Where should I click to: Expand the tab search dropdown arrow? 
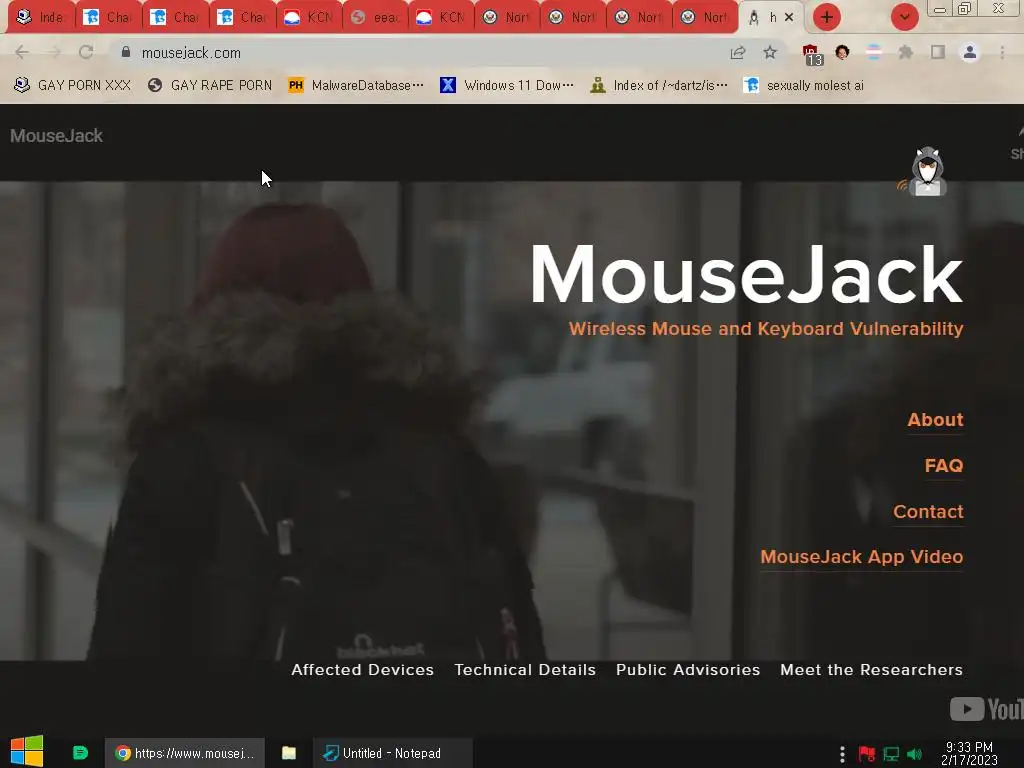point(904,17)
